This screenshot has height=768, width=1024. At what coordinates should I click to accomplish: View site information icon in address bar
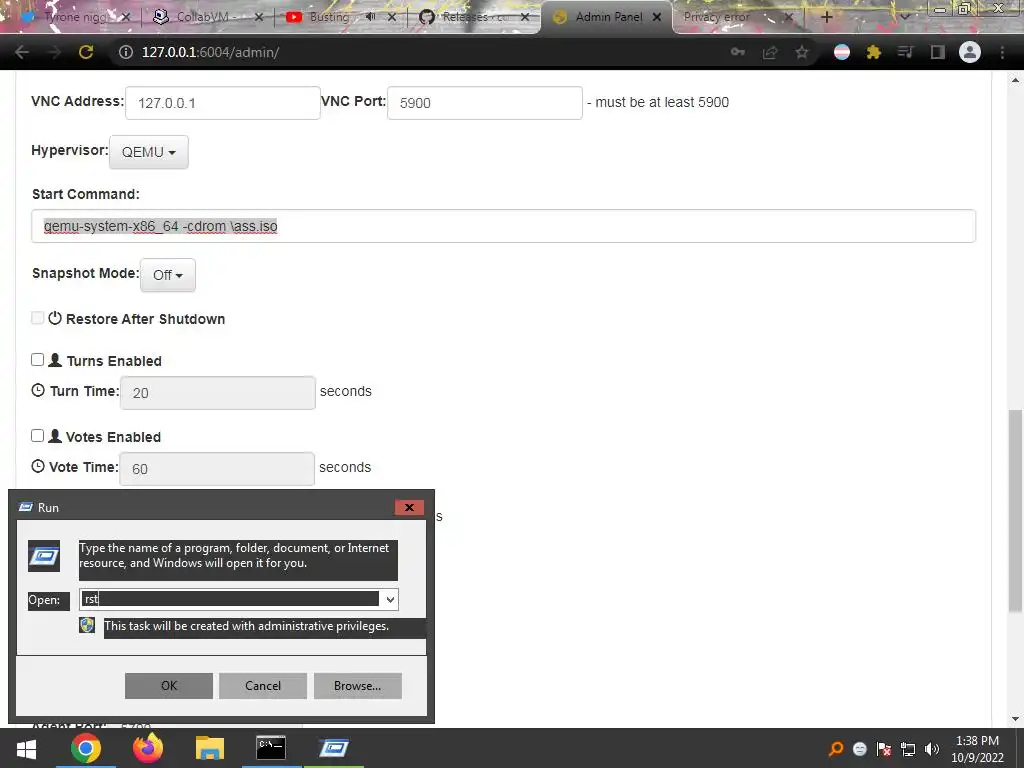point(125,52)
